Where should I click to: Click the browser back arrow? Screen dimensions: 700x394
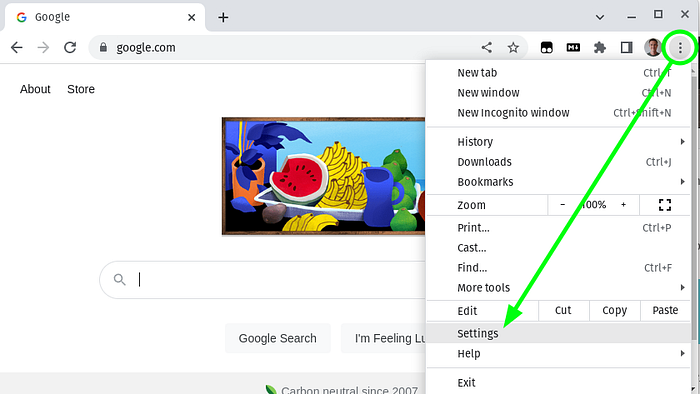point(17,47)
